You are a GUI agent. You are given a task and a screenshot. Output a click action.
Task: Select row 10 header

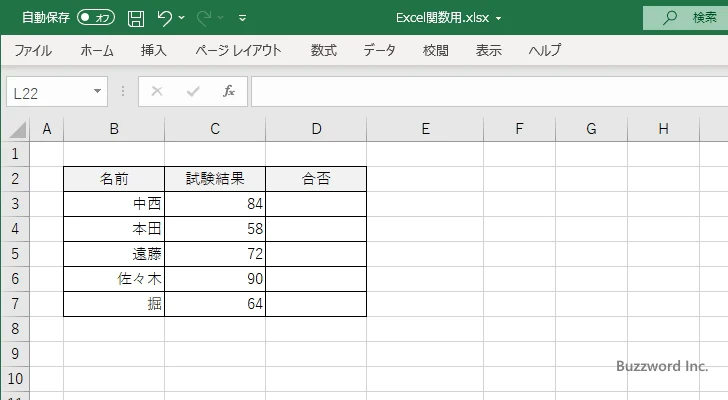point(15,379)
